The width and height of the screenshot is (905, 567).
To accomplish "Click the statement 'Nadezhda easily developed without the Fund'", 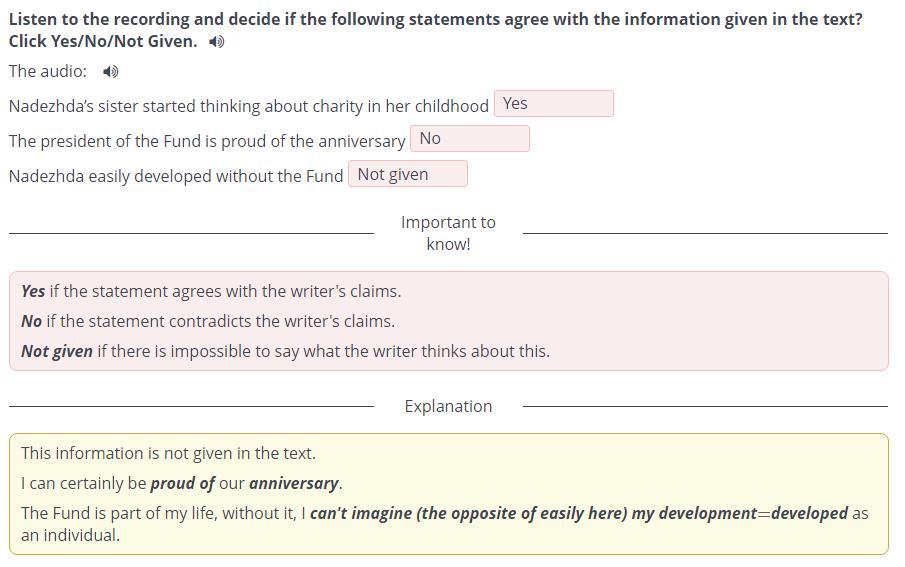I will (x=176, y=176).
